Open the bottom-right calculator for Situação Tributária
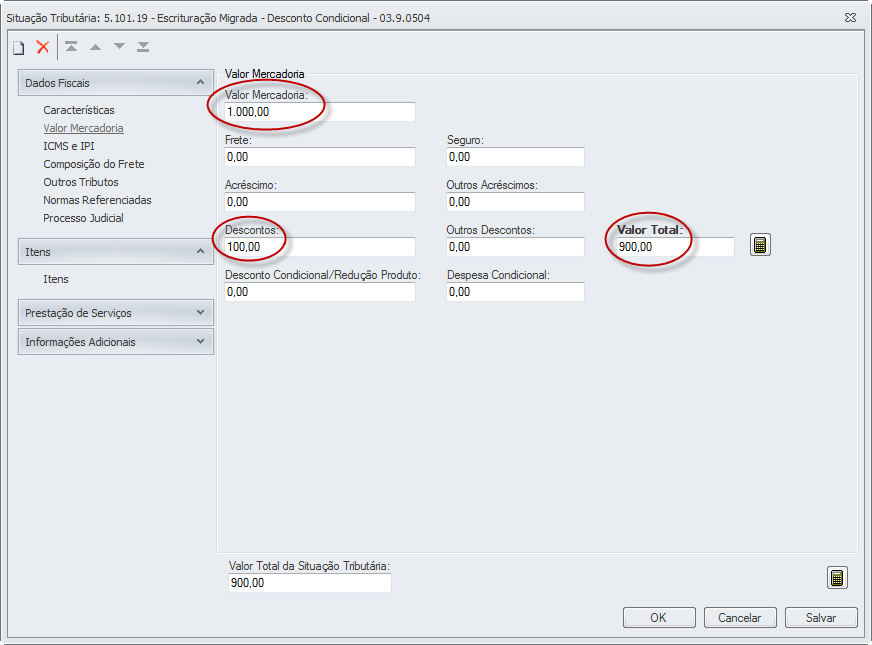 coord(837,578)
